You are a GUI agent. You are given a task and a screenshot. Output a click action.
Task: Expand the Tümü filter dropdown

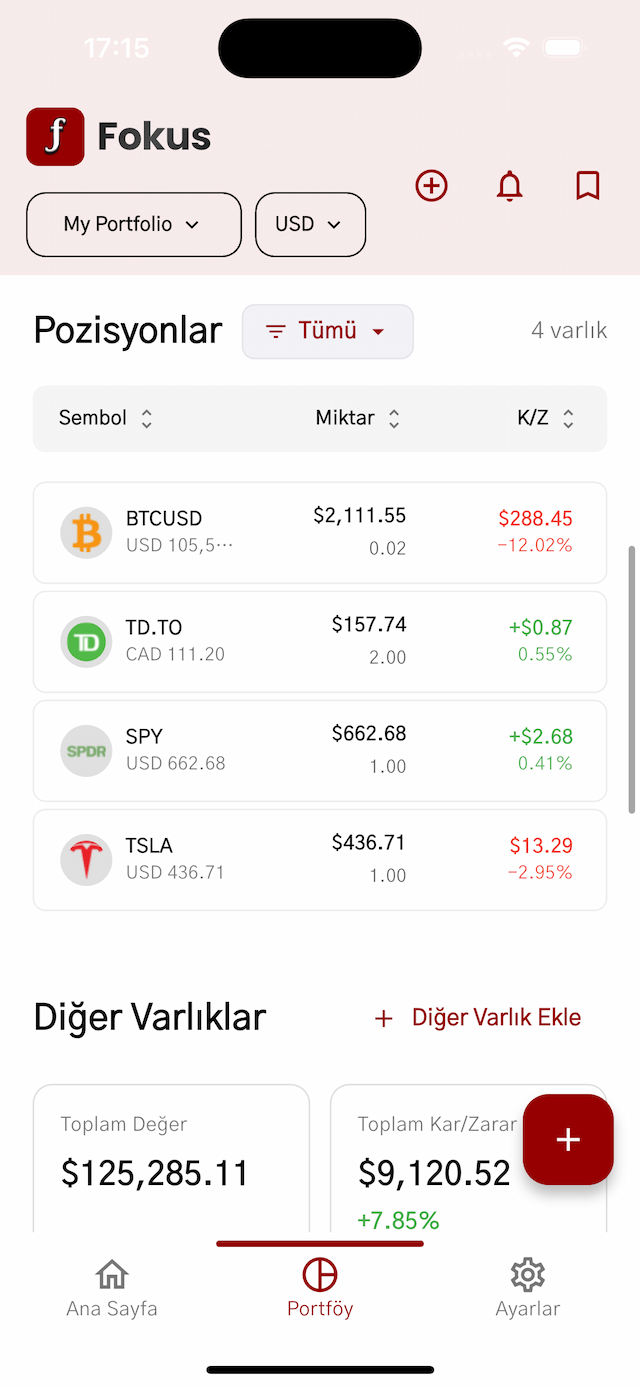tap(327, 330)
